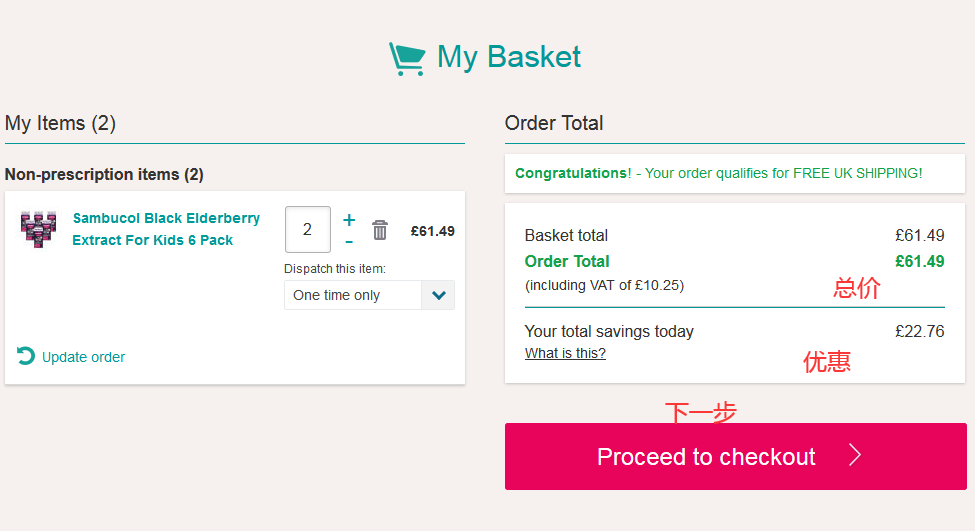Viewport: 975px width, 531px height.
Task: Open the Sambucol product thumbnail image
Action: [38, 229]
